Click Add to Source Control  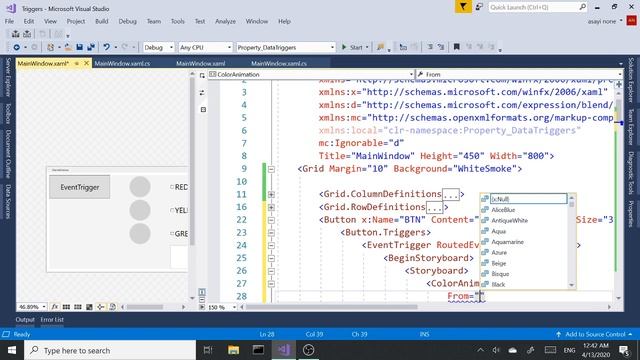[x=594, y=334]
